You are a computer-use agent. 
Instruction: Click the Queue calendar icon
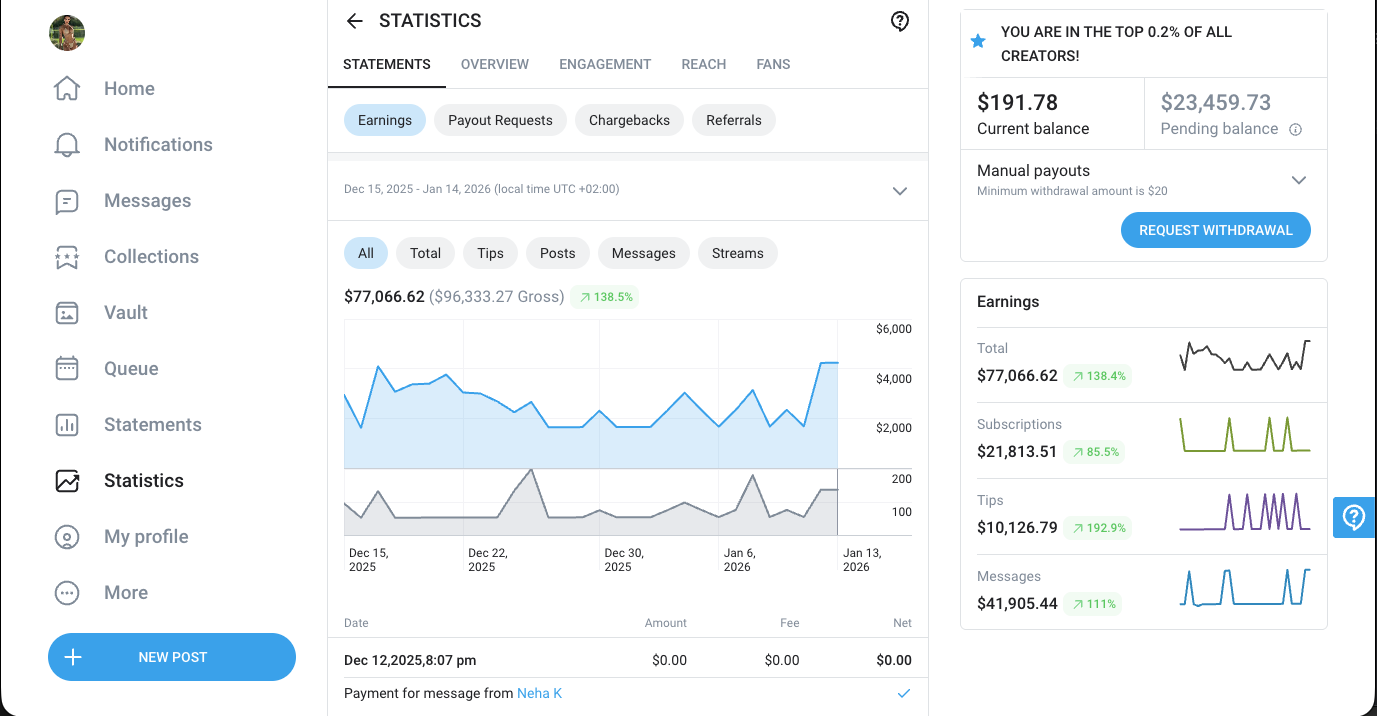click(x=67, y=368)
